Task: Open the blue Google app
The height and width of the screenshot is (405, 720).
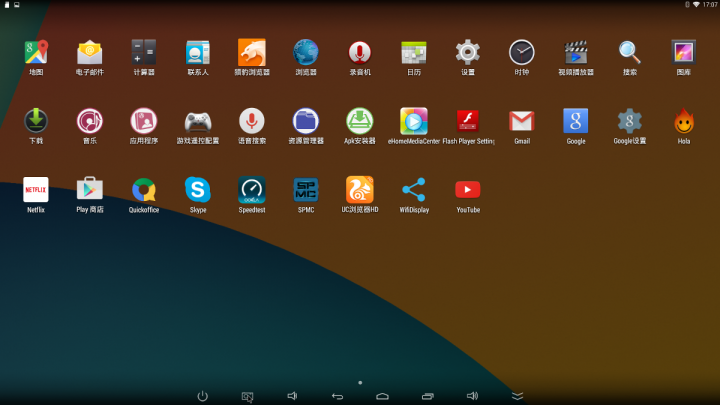Action: pos(576,121)
